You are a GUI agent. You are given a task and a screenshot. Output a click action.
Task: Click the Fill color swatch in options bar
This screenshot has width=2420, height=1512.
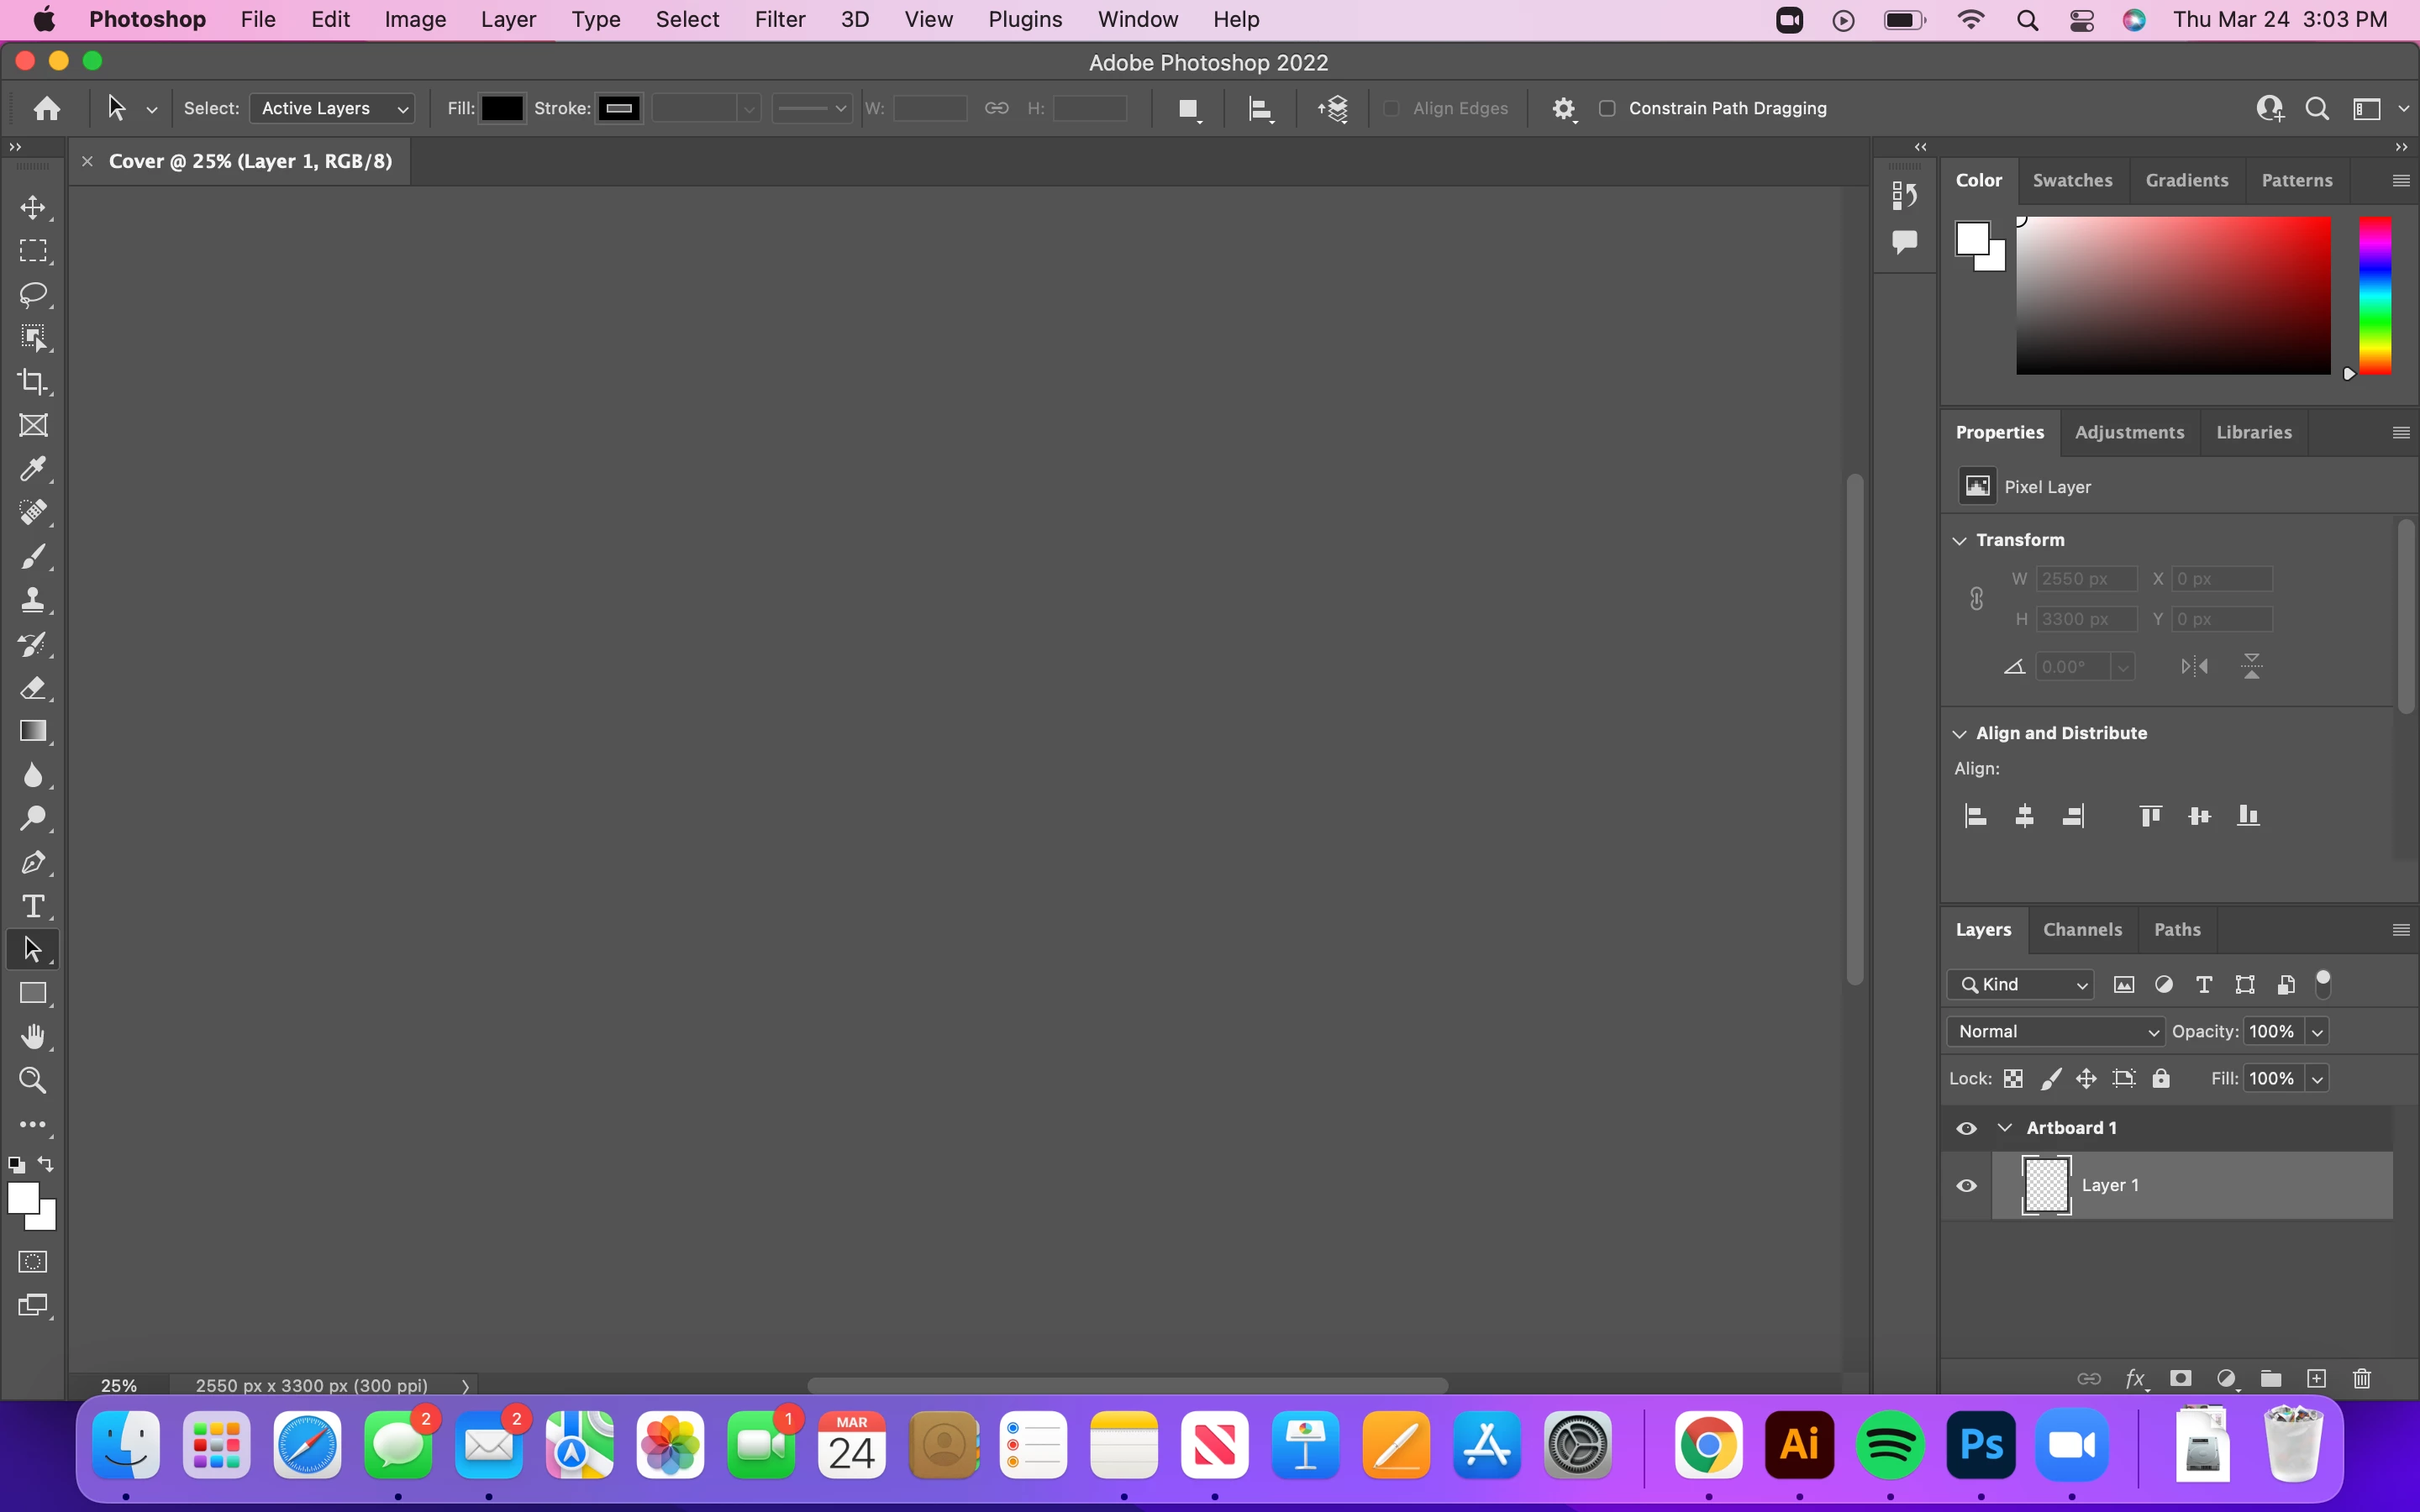502,108
